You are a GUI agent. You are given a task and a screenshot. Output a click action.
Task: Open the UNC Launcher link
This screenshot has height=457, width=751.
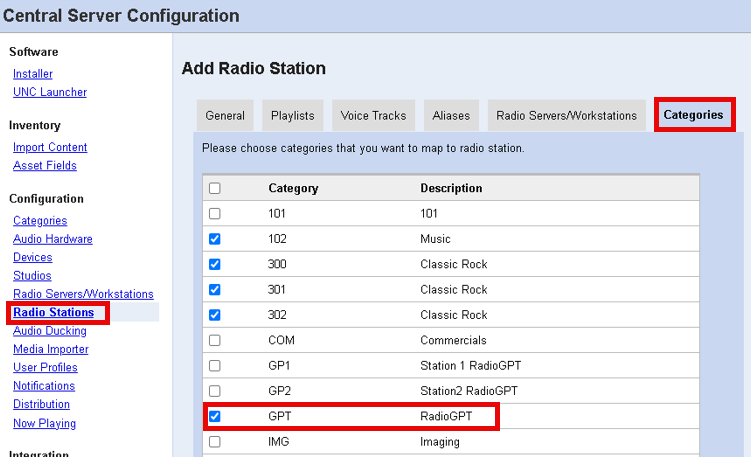click(x=50, y=92)
